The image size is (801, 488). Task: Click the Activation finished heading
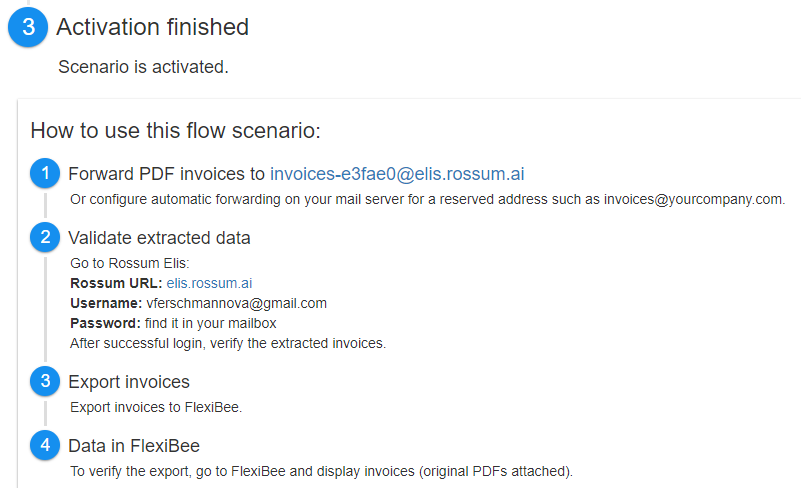[152, 27]
